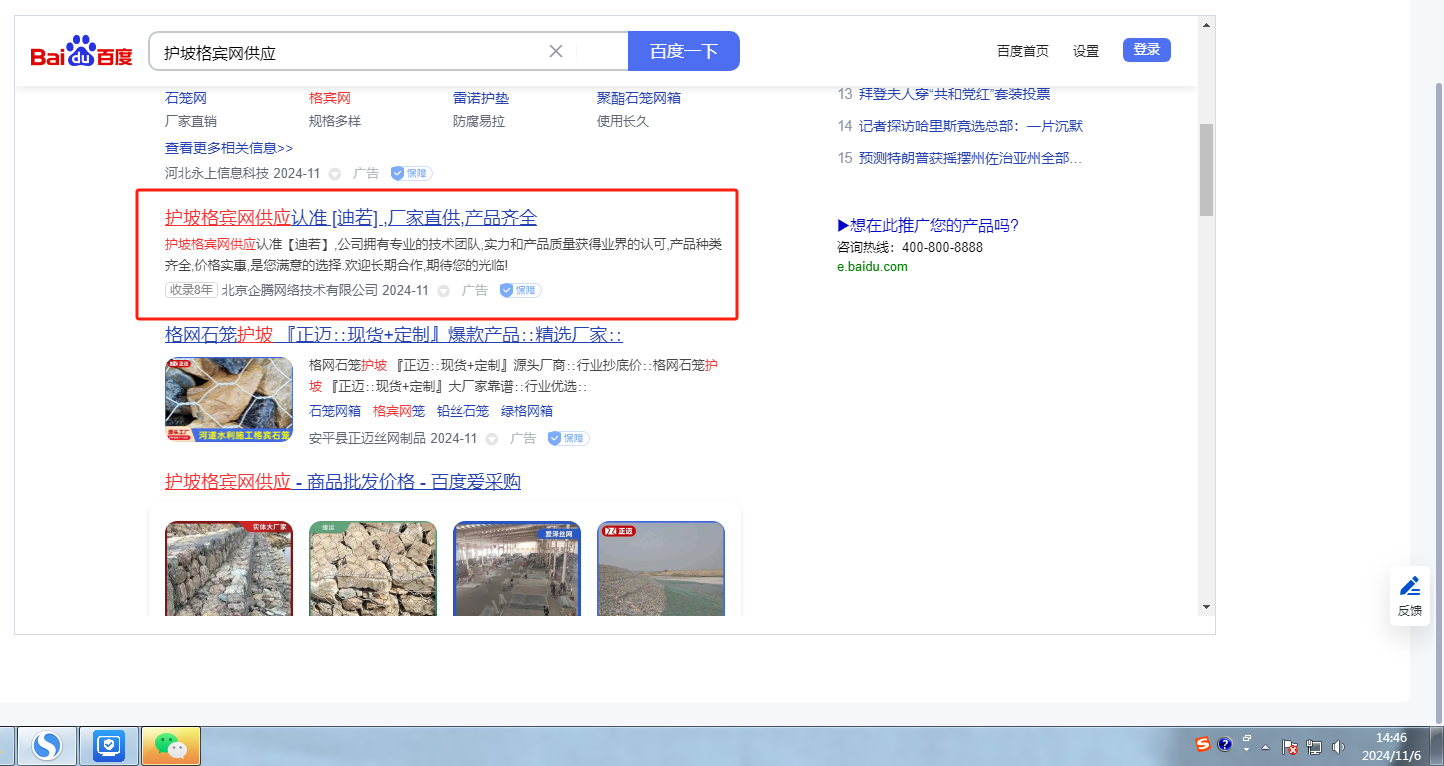Image resolution: width=1444 pixels, height=766 pixels.
Task: Open the e.baidu.com link
Action: pos(872,267)
